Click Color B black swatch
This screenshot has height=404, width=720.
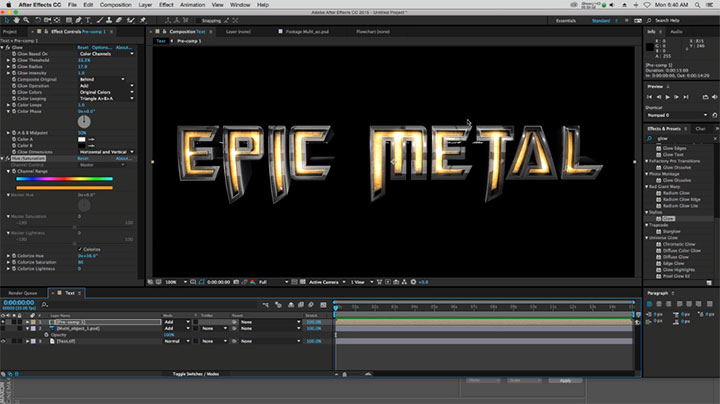82,146
